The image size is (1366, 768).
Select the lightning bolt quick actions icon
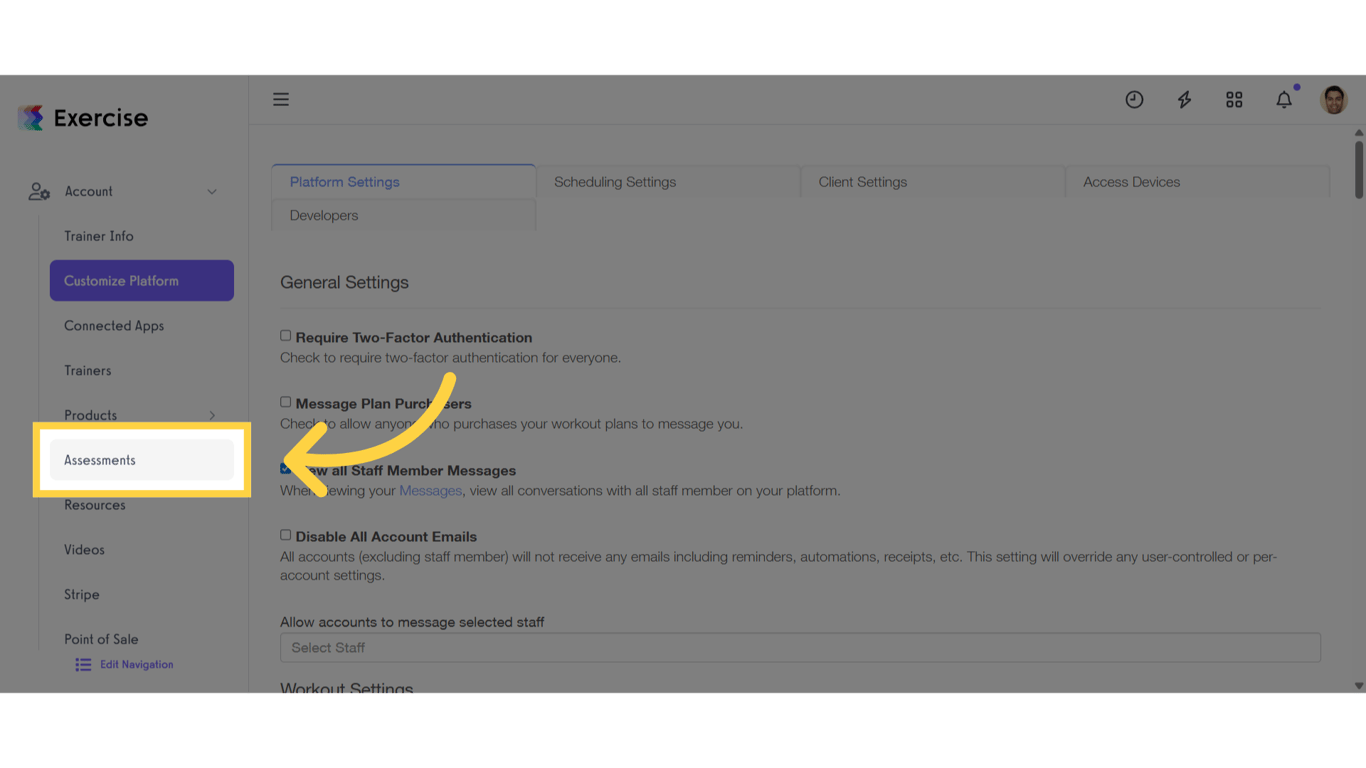tap(1184, 99)
